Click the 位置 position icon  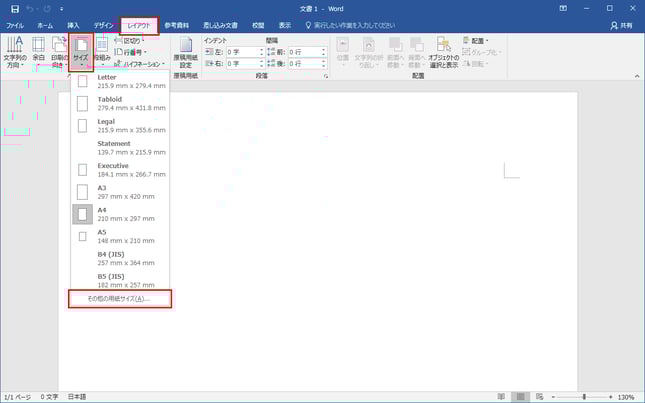(x=343, y=52)
